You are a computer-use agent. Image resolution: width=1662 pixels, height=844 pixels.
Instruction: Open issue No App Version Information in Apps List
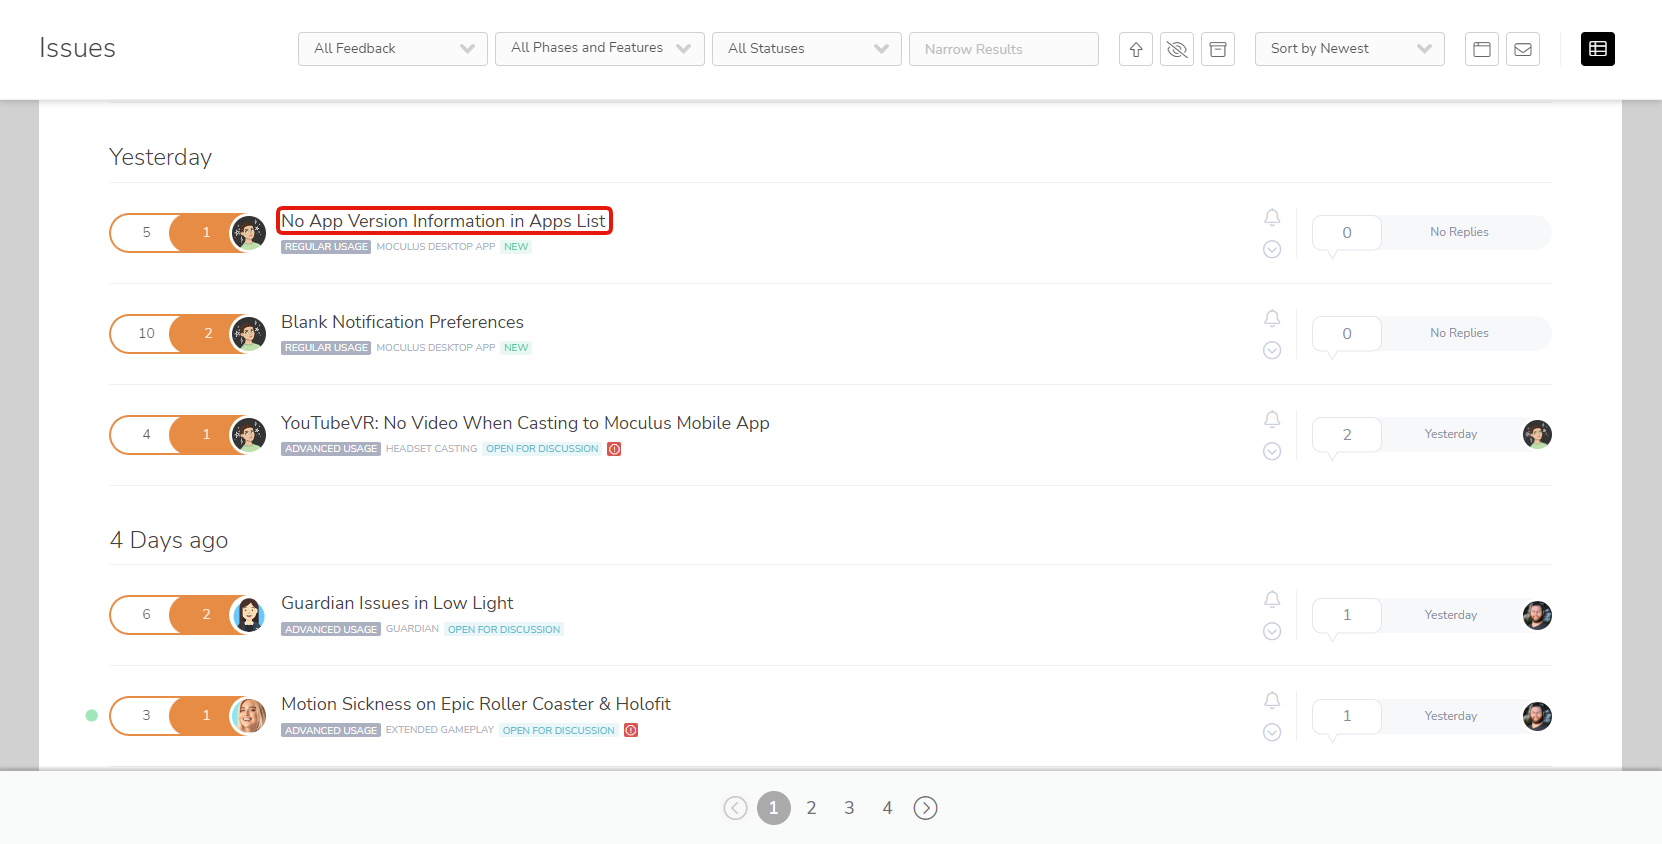(x=444, y=221)
